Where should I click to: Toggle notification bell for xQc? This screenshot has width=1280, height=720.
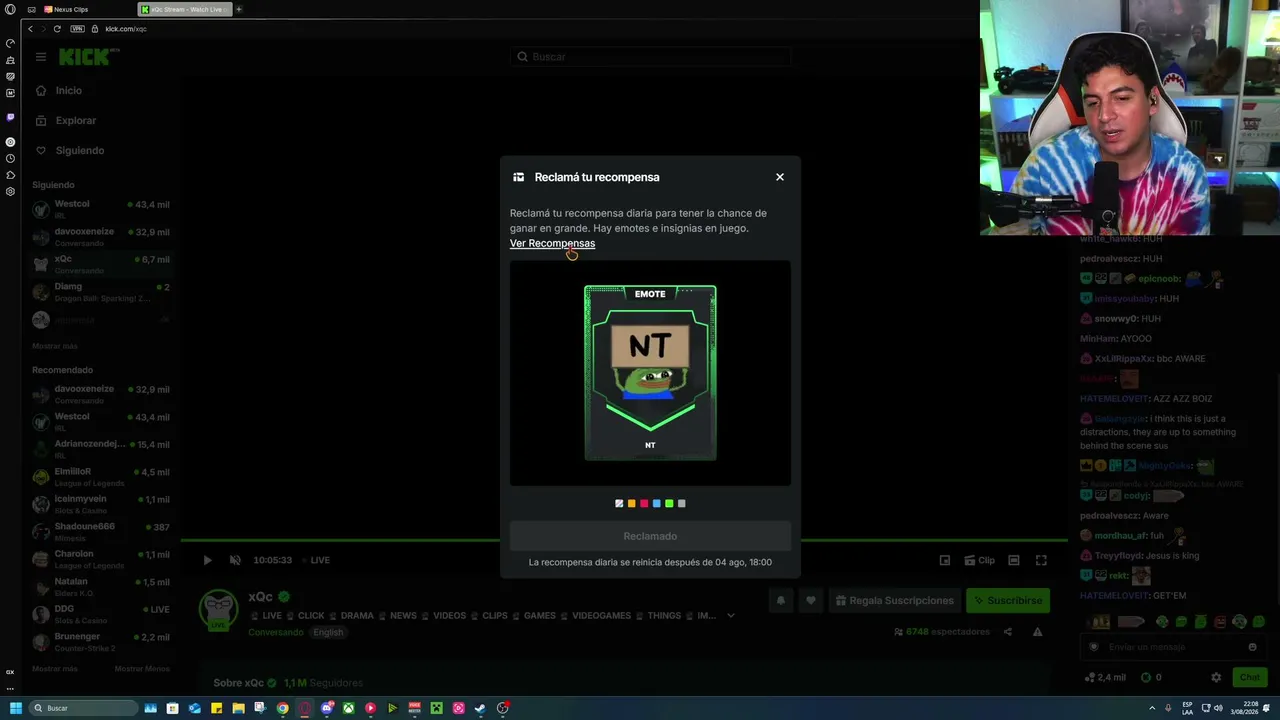(x=781, y=600)
